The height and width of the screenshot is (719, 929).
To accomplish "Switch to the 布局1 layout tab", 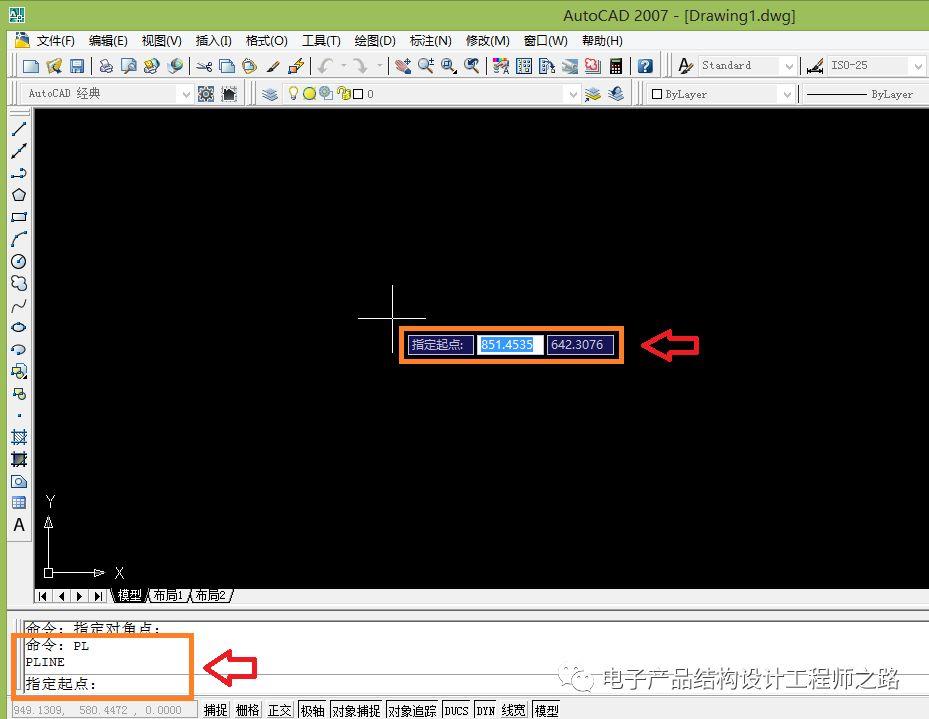I will (168, 595).
